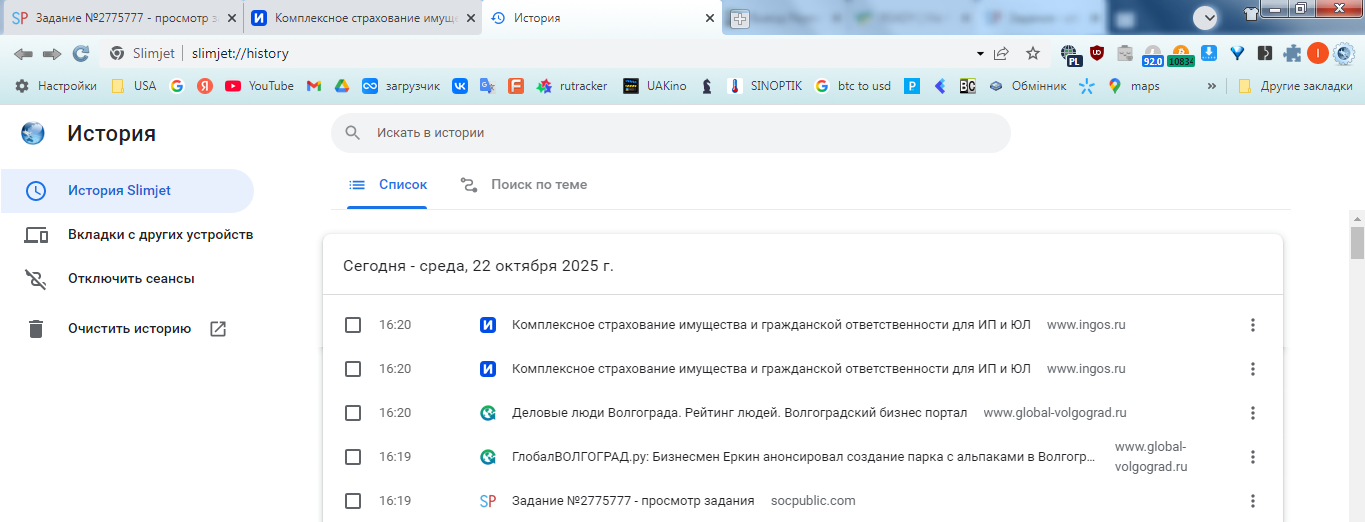Open the T-shirt theme icon

[x=1251, y=13]
